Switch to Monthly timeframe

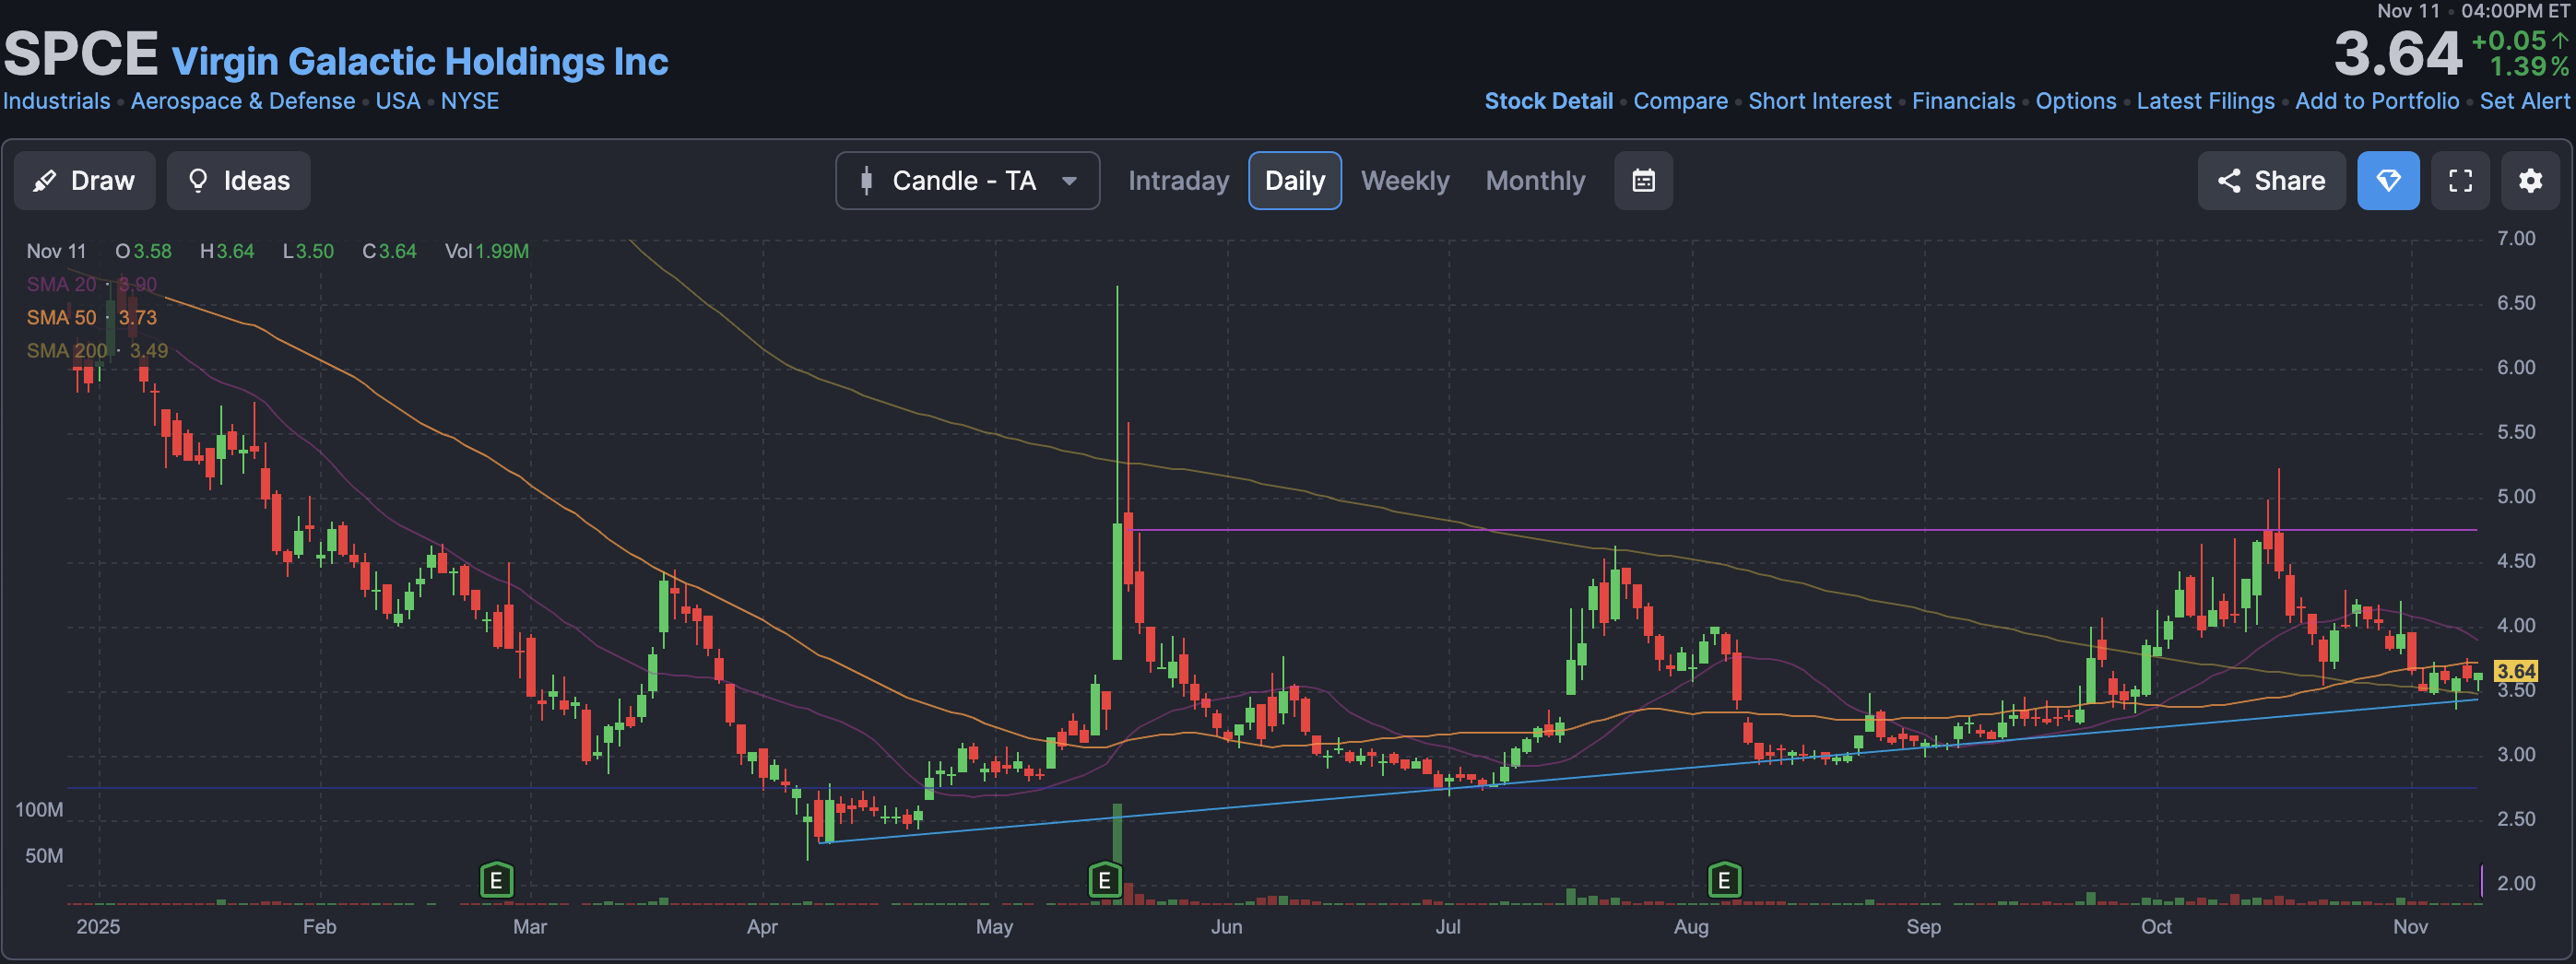1535,181
